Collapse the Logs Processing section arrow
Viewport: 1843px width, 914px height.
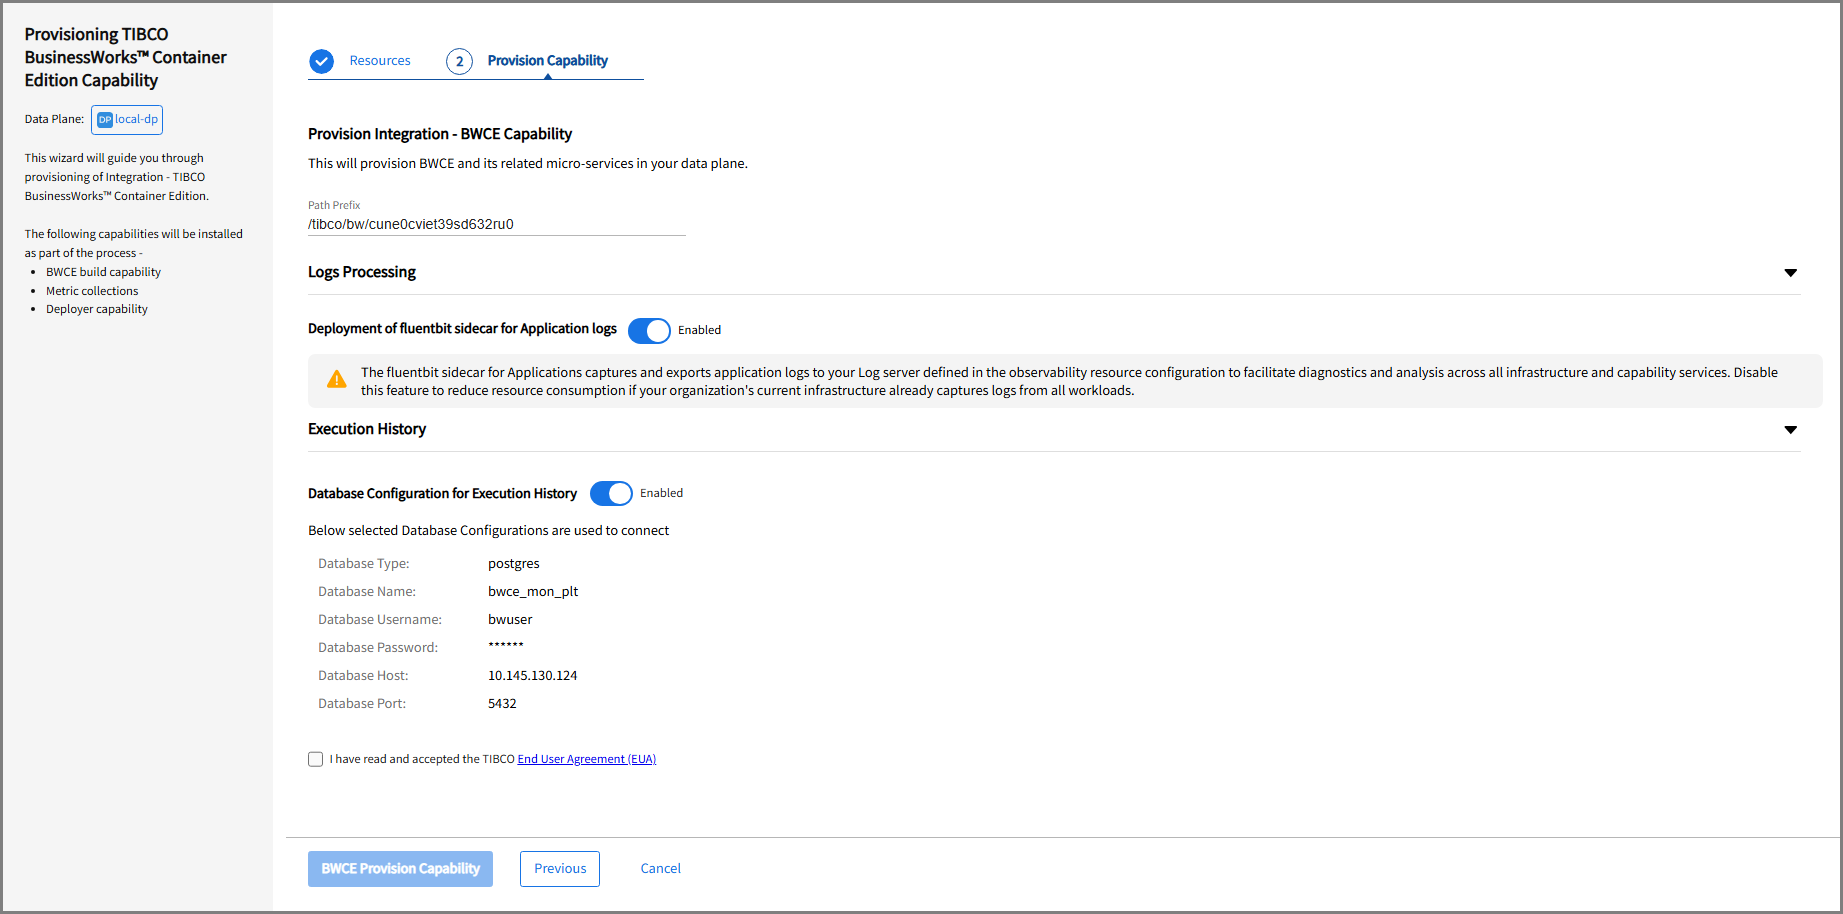coord(1790,273)
